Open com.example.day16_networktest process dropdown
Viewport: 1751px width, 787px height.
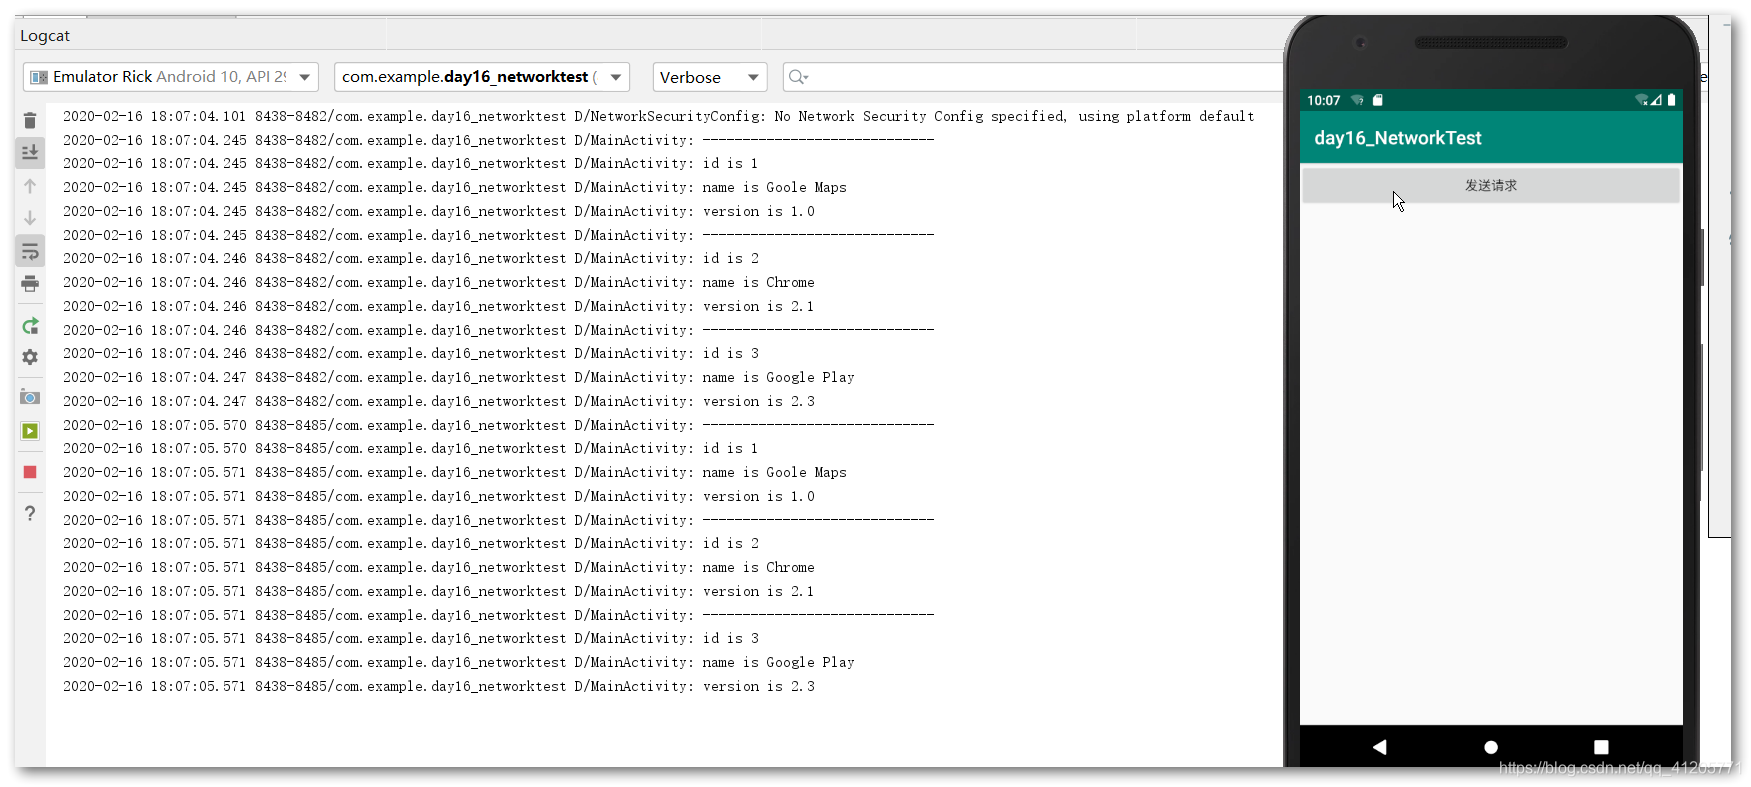[482, 77]
